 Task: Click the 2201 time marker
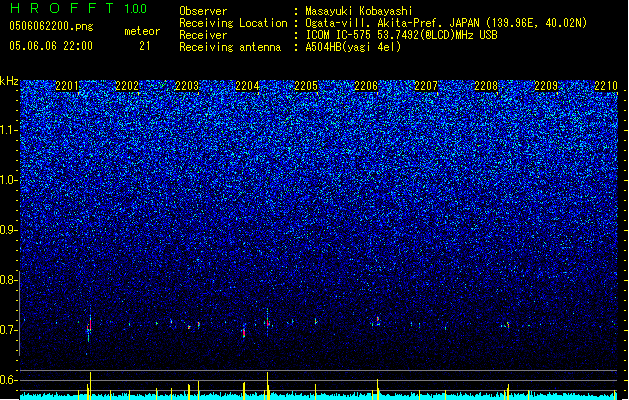coord(67,86)
